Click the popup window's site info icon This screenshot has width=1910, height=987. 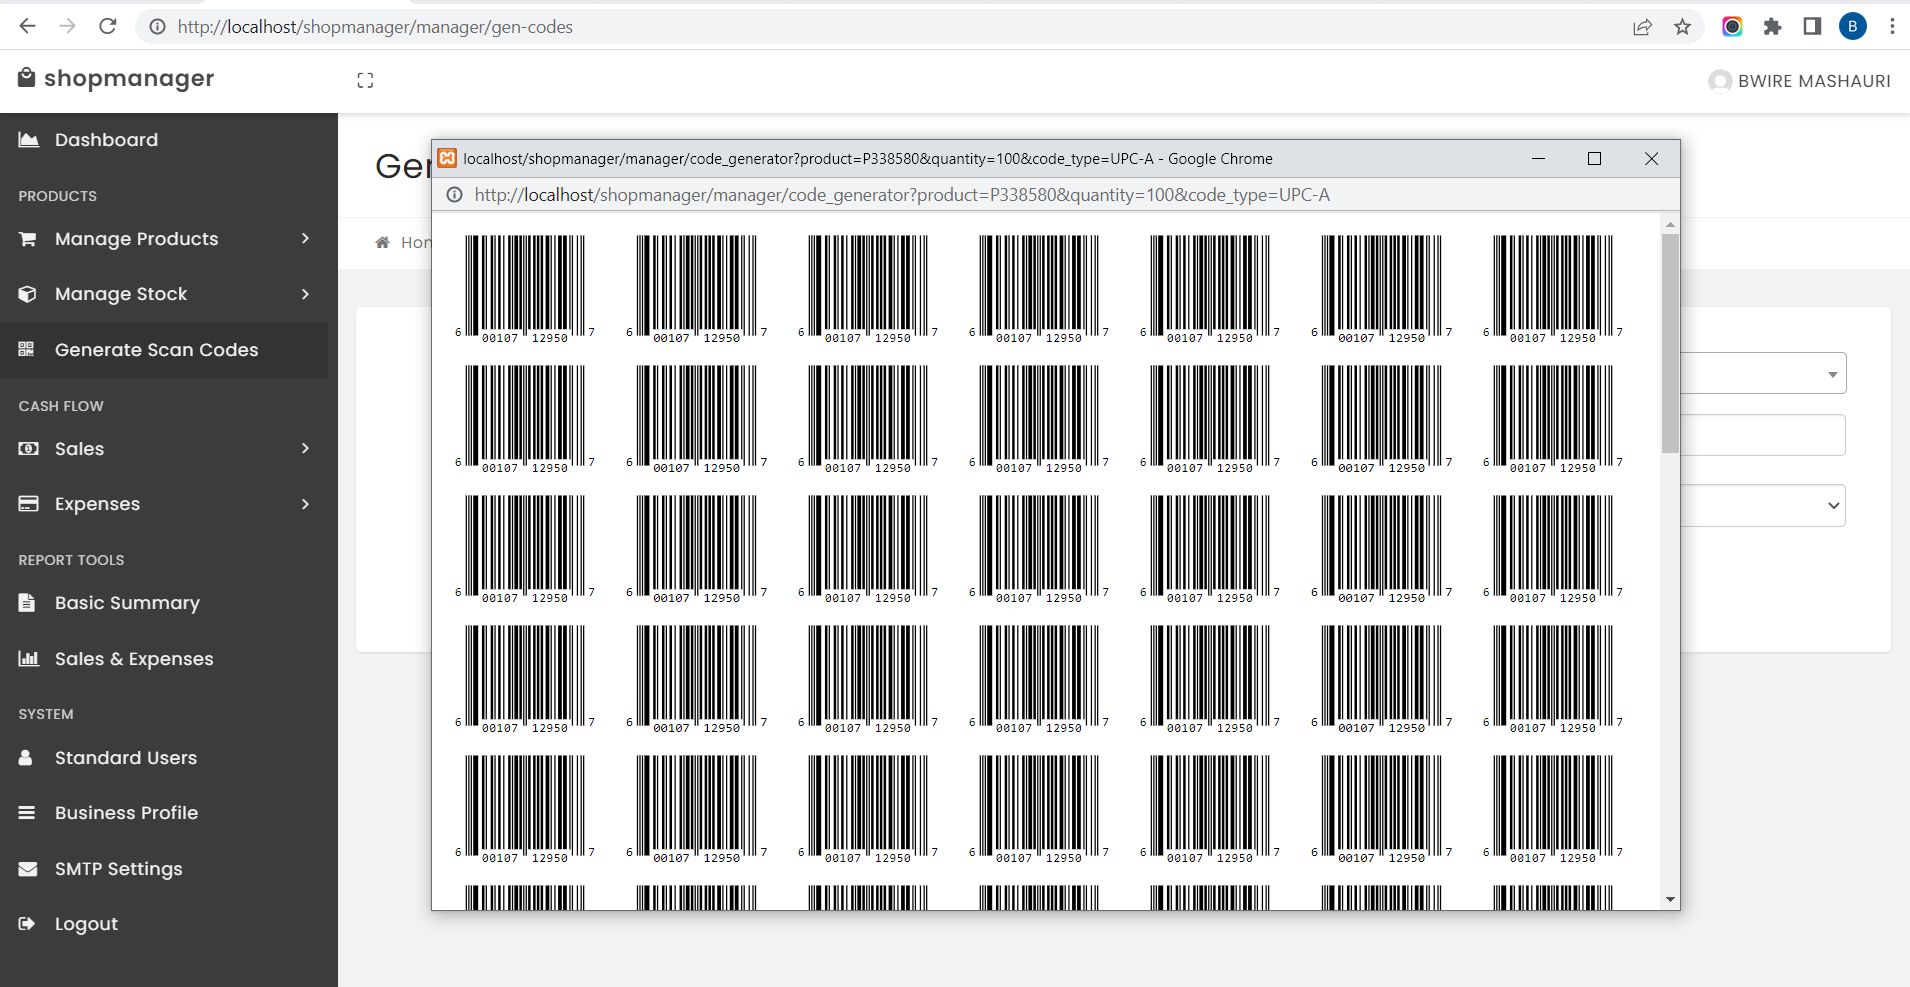coord(454,195)
